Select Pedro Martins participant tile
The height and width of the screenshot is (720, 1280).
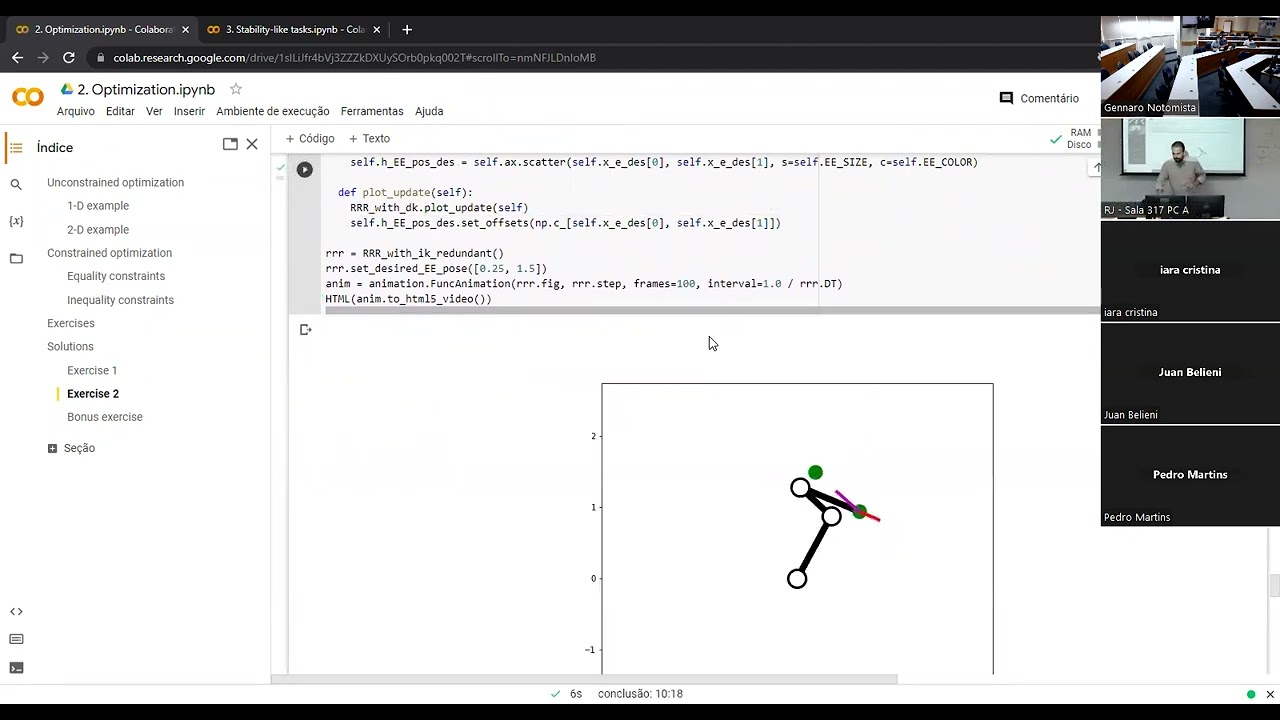tap(1190, 475)
